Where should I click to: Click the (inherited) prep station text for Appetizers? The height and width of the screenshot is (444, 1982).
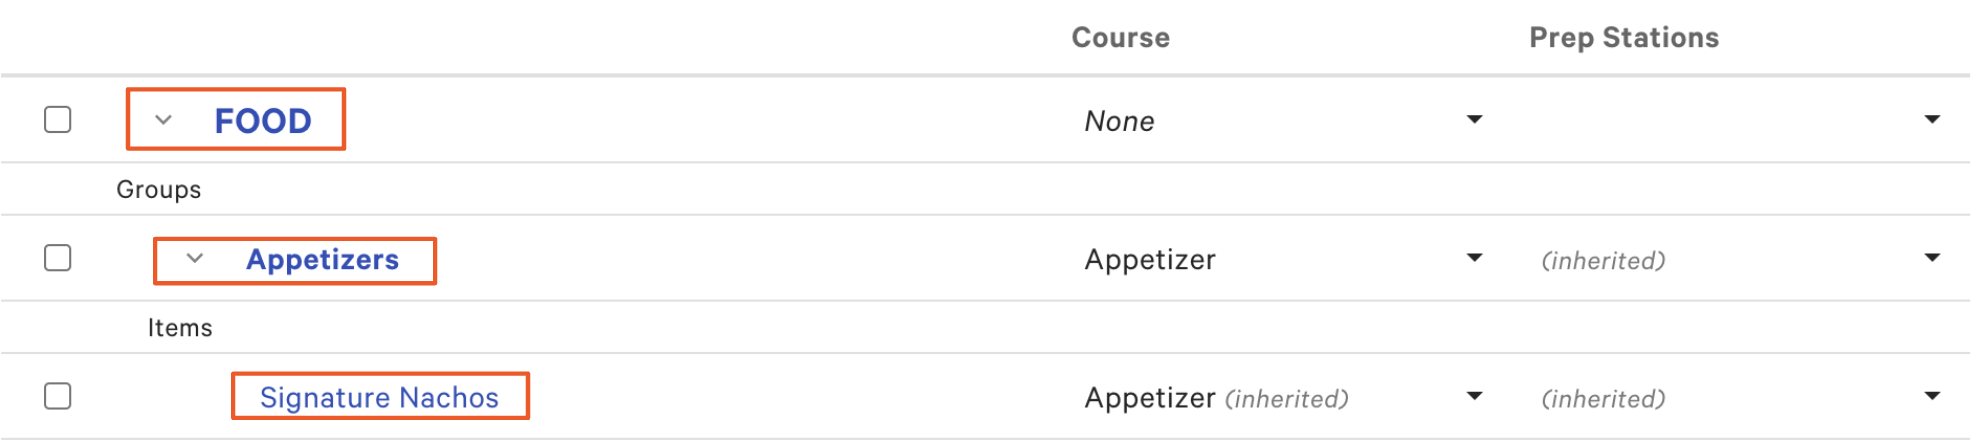coord(1603,261)
